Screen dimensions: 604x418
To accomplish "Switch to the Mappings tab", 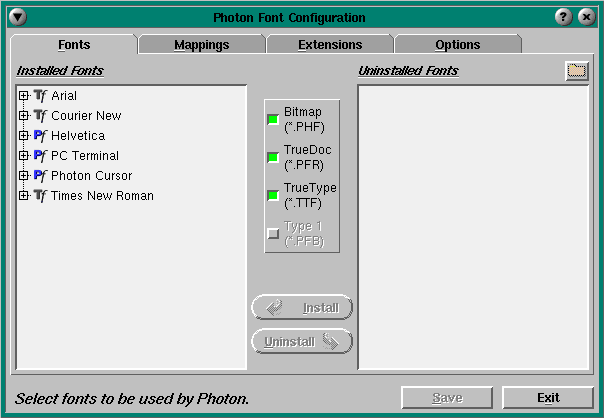I will [201, 45].
